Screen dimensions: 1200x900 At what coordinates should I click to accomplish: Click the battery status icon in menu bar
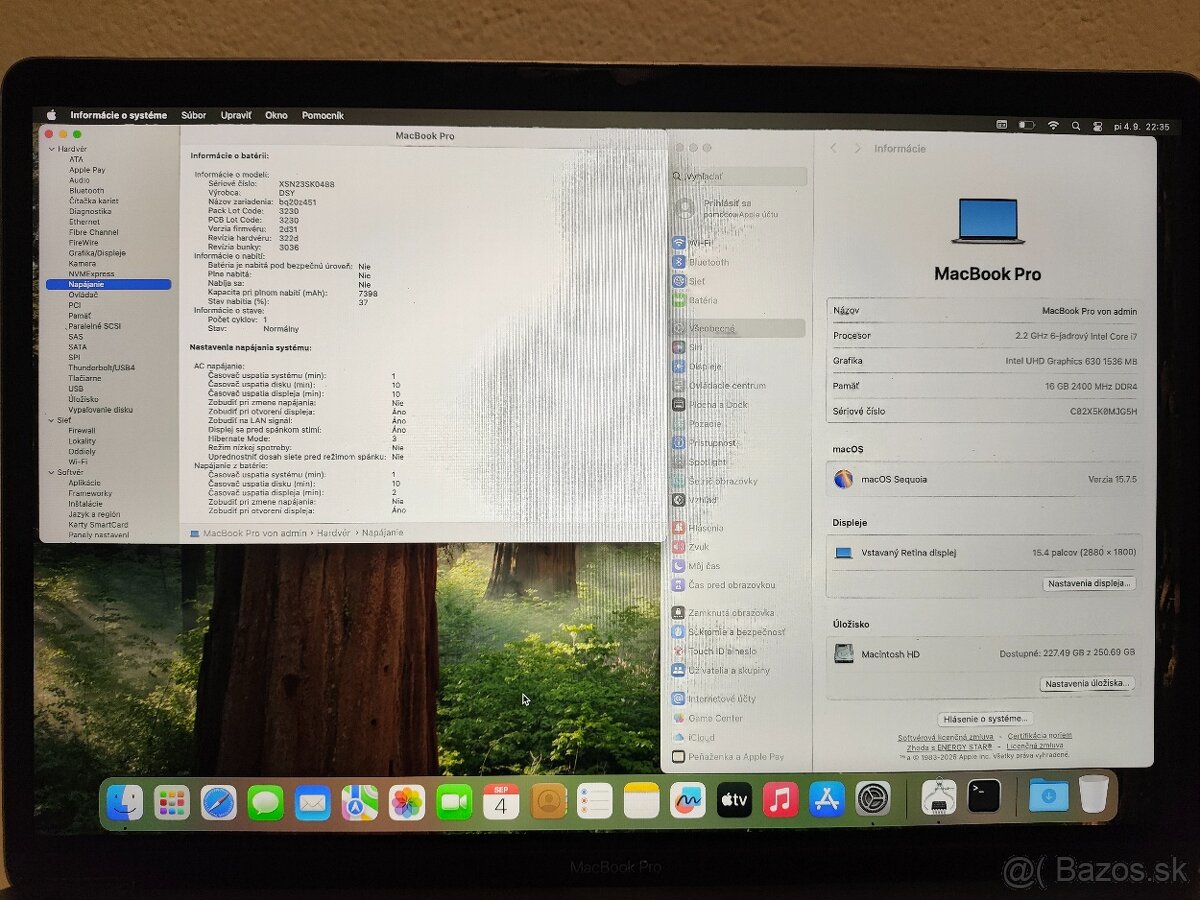(1026, 126)
